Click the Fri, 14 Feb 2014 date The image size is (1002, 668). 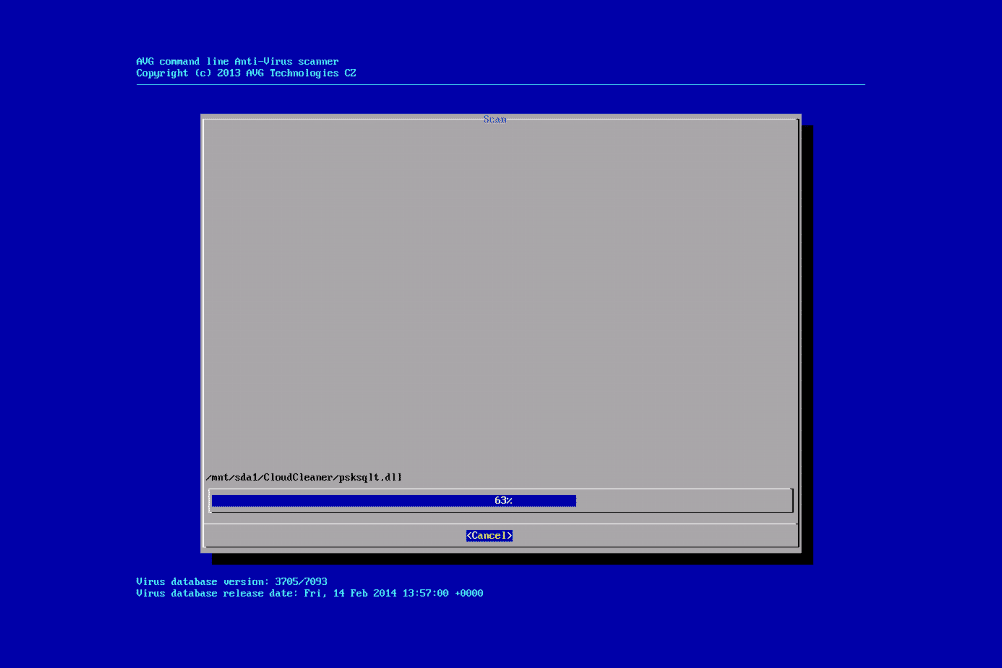tap(343, 593)
